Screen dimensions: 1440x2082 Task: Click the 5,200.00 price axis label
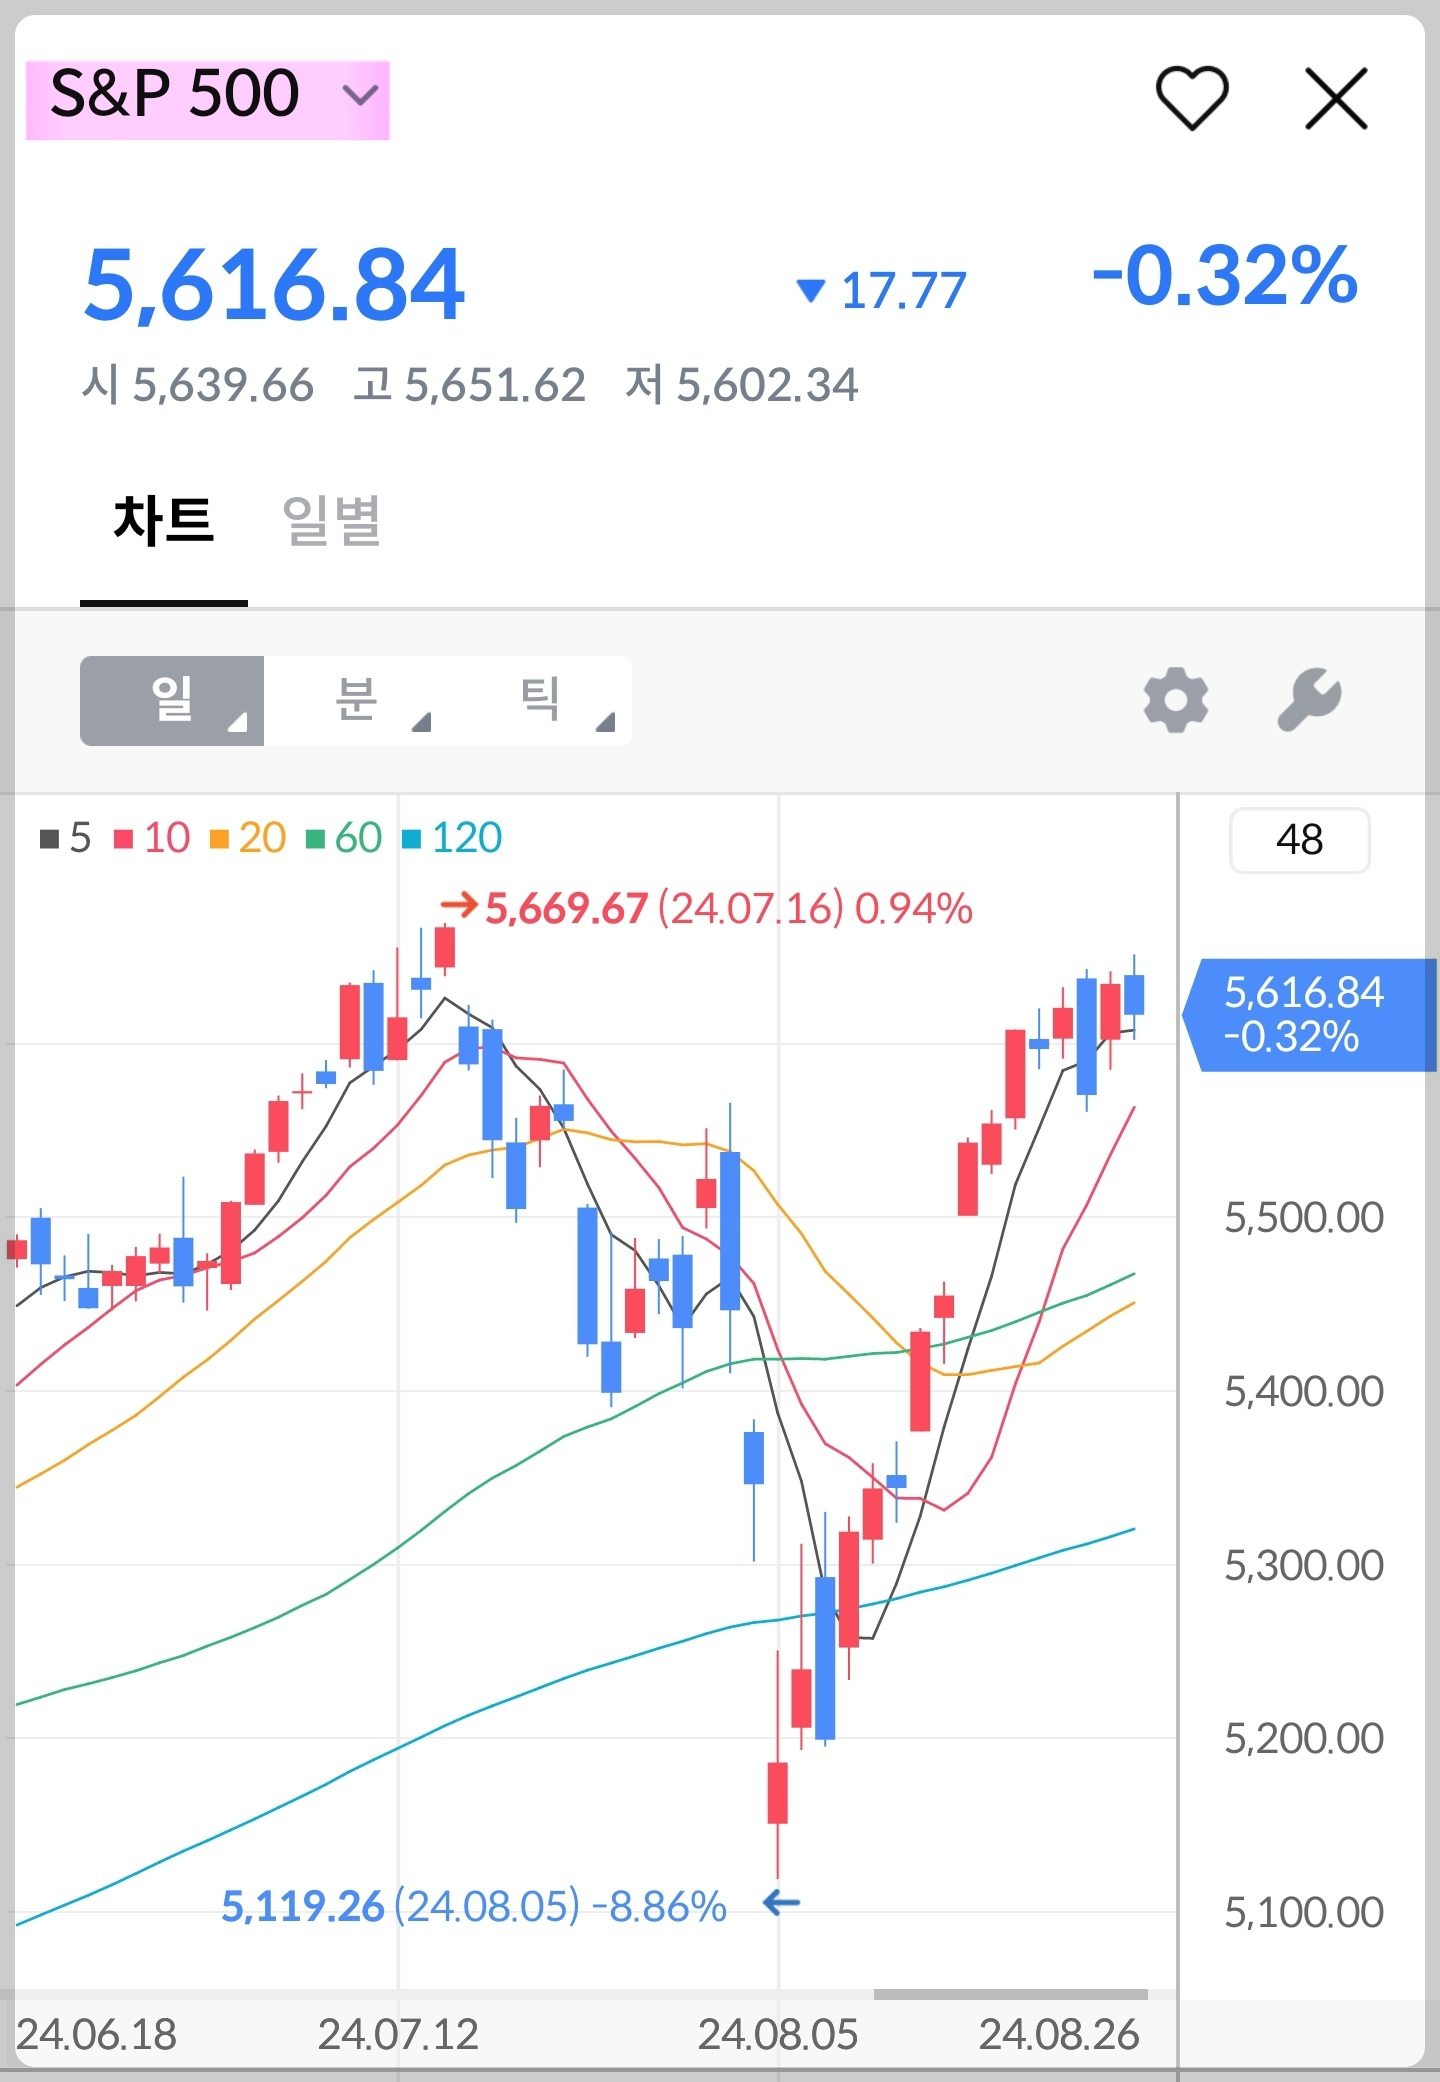click(x=1304, y=1738)
